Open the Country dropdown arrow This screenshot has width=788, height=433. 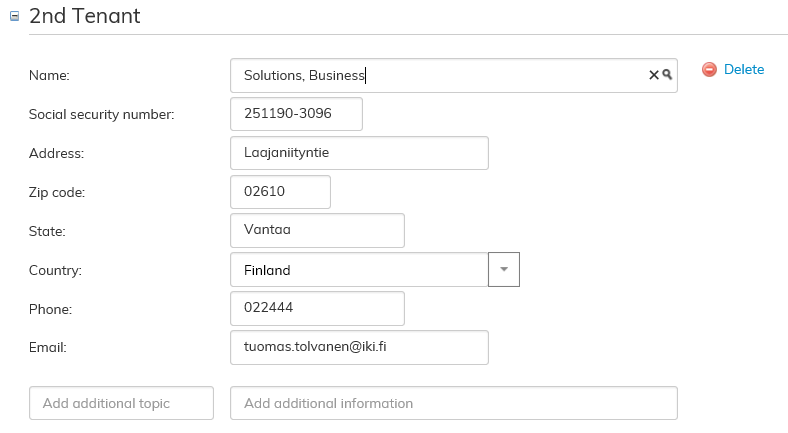point(504,270)
